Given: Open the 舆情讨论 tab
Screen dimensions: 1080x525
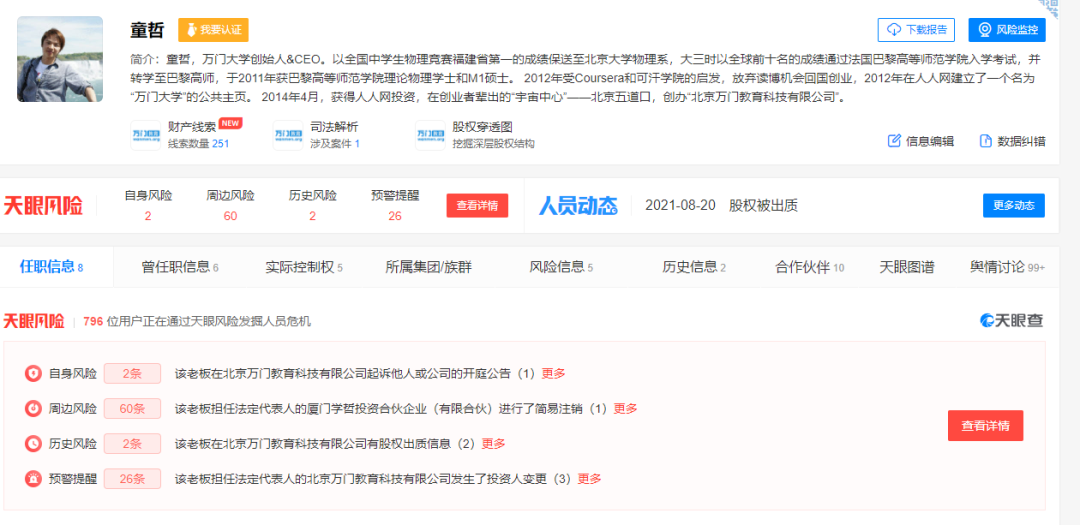Looking at the screenshot, I should coord(1008,267).
